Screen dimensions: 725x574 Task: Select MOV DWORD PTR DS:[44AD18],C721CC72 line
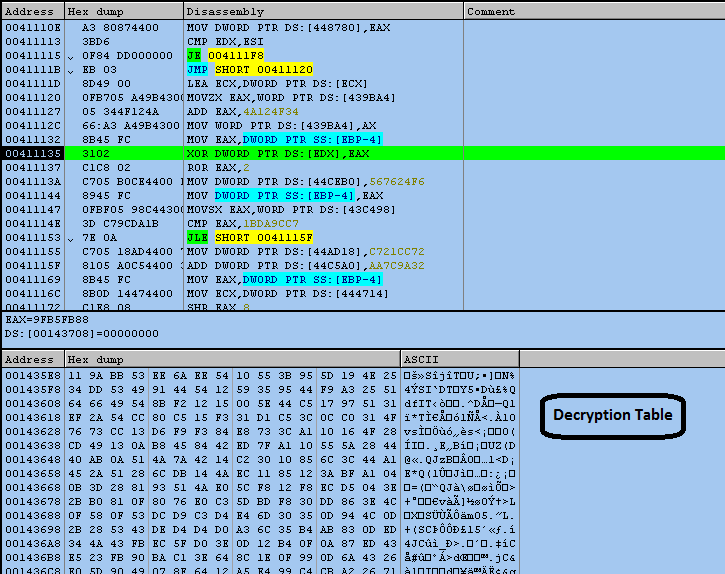(306, 252)
